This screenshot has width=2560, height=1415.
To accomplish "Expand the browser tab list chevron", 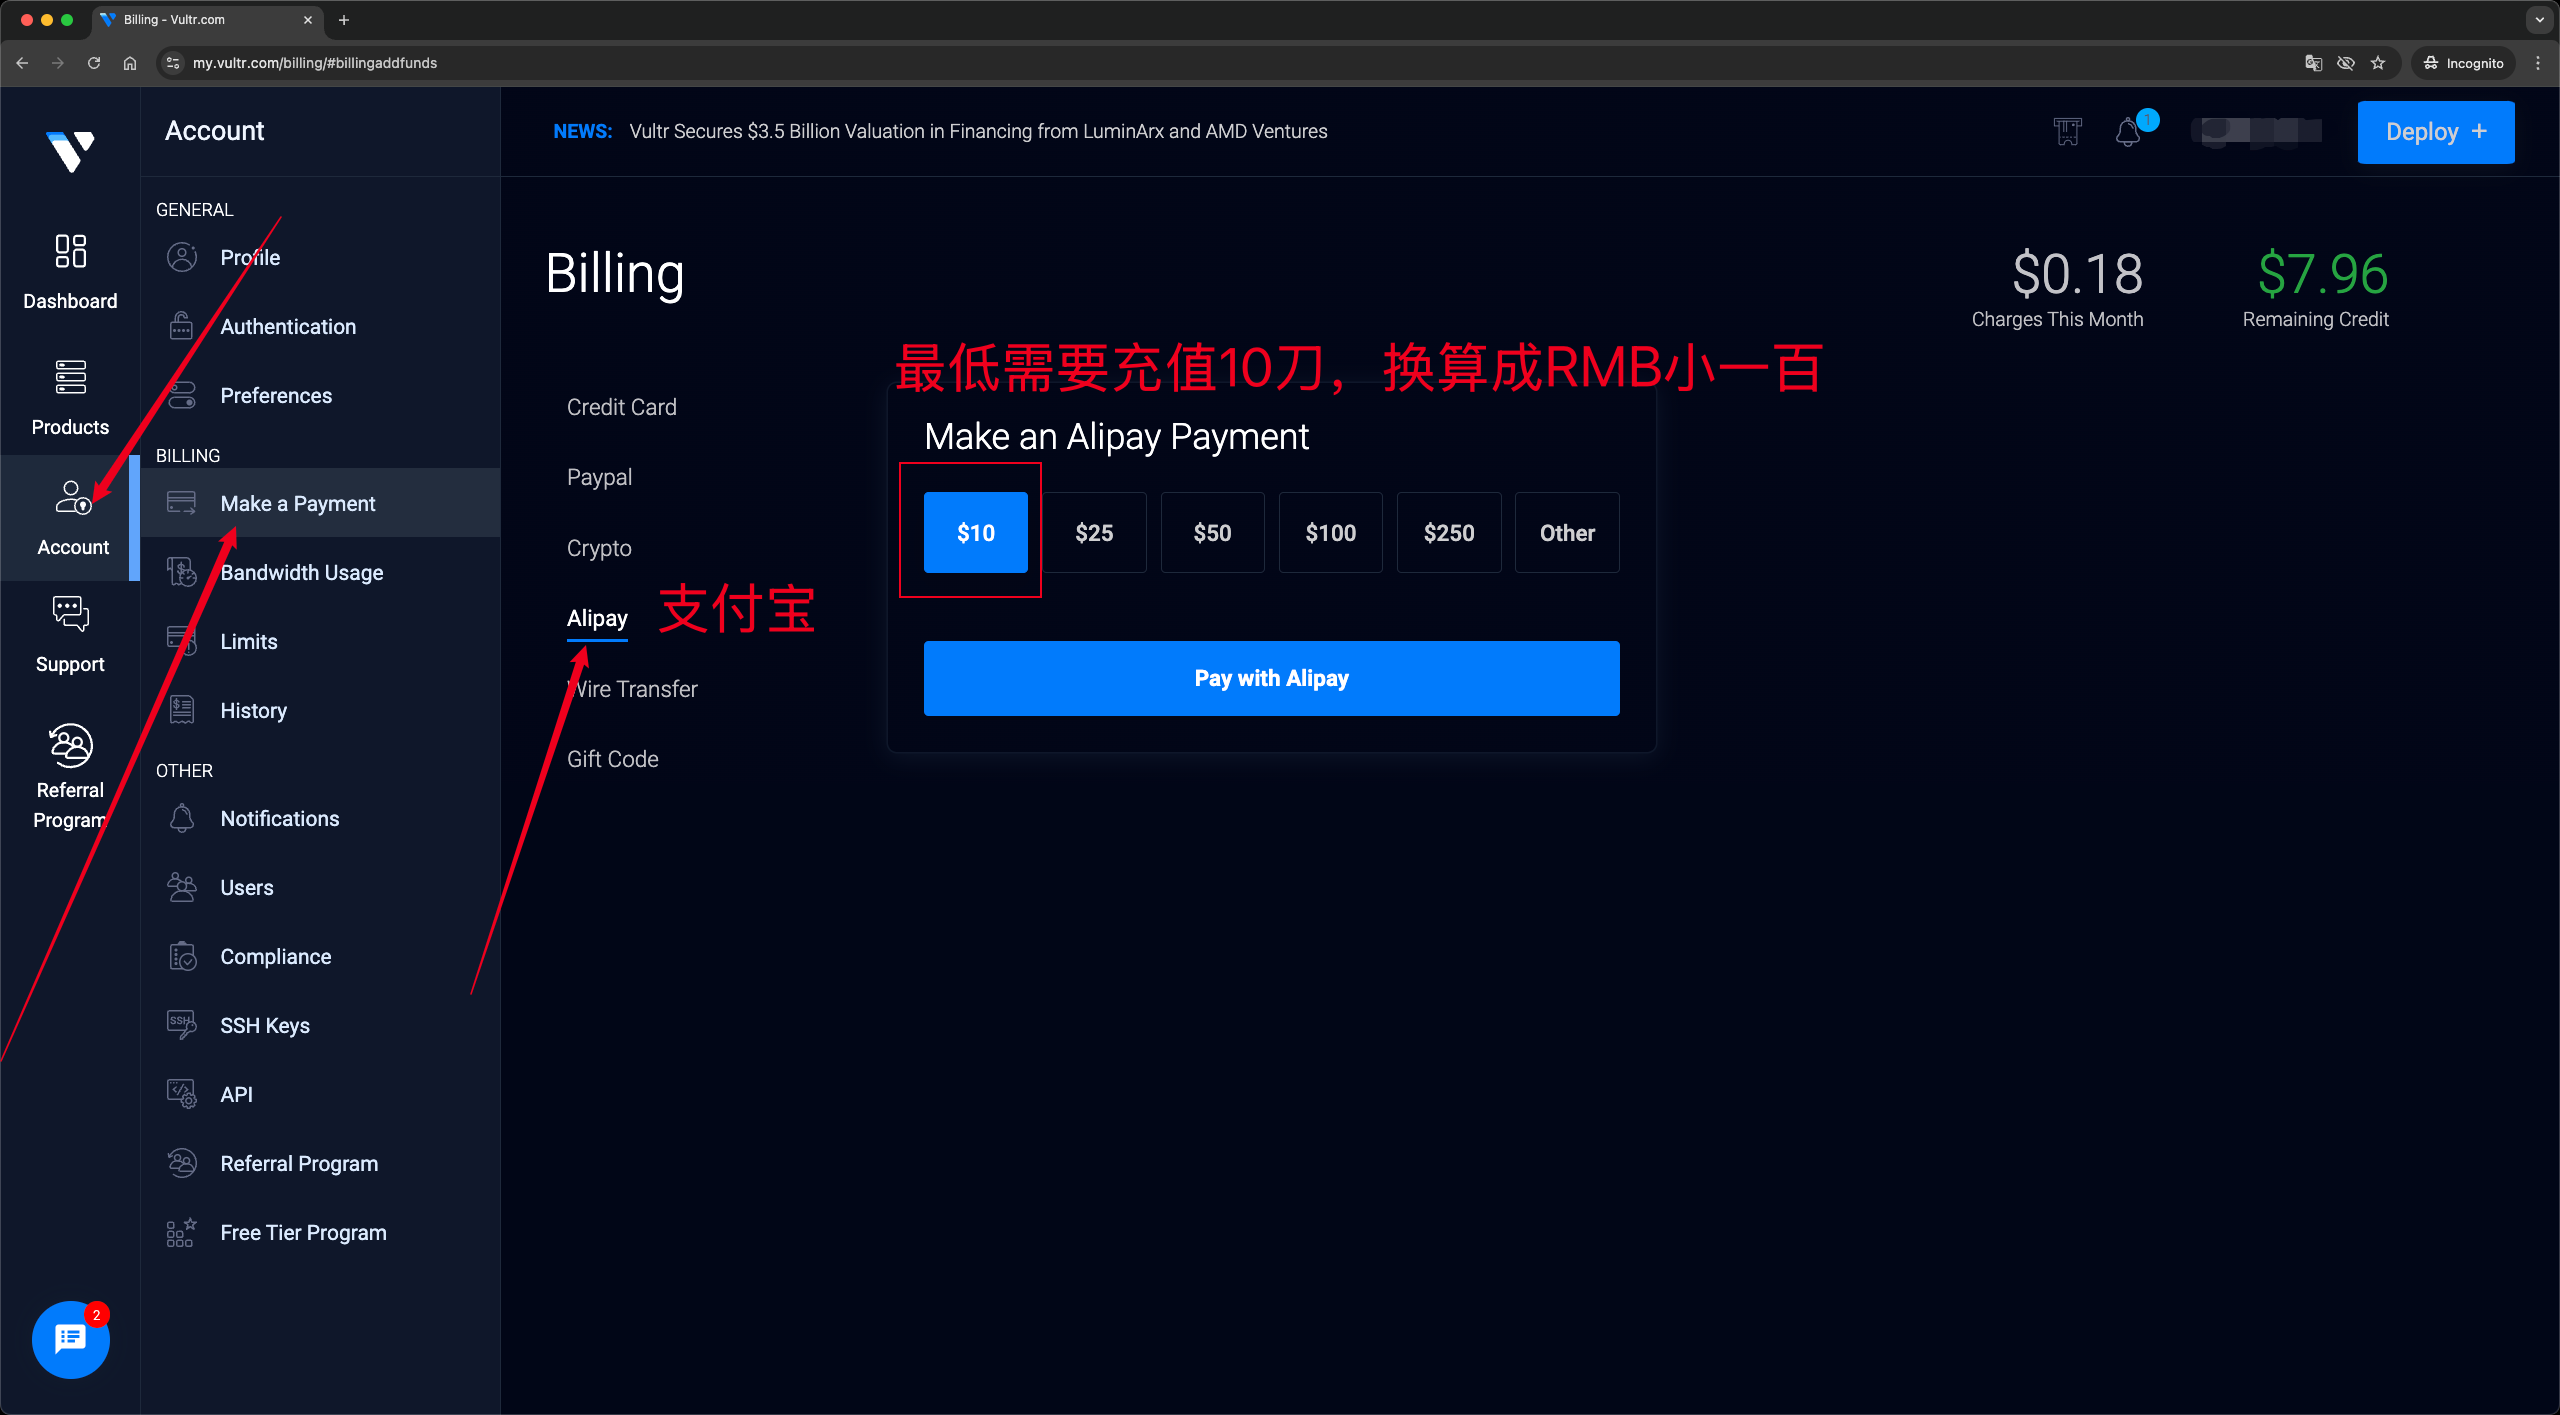I will pos(2538,19).
